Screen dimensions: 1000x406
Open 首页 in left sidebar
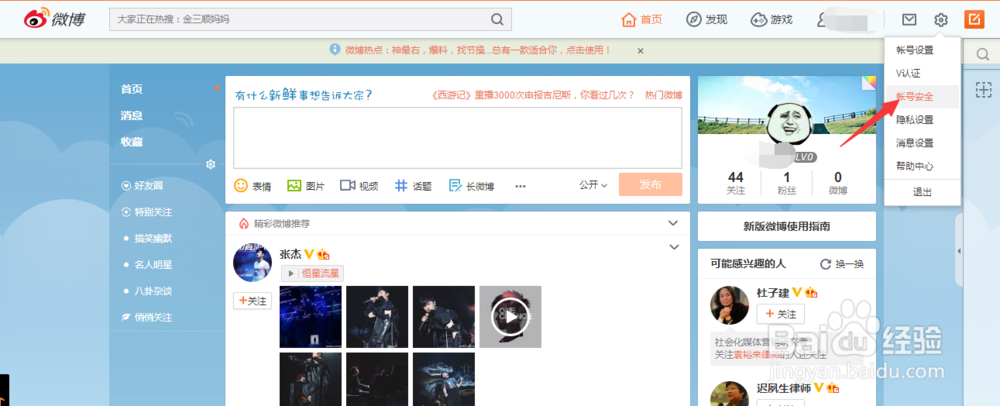pos(131,89)
